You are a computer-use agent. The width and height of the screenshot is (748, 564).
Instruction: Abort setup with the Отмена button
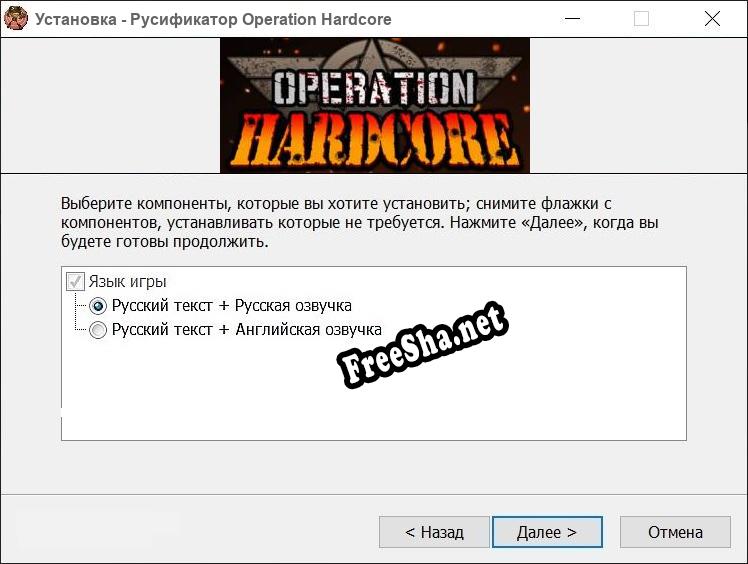(x=675, y=532)
